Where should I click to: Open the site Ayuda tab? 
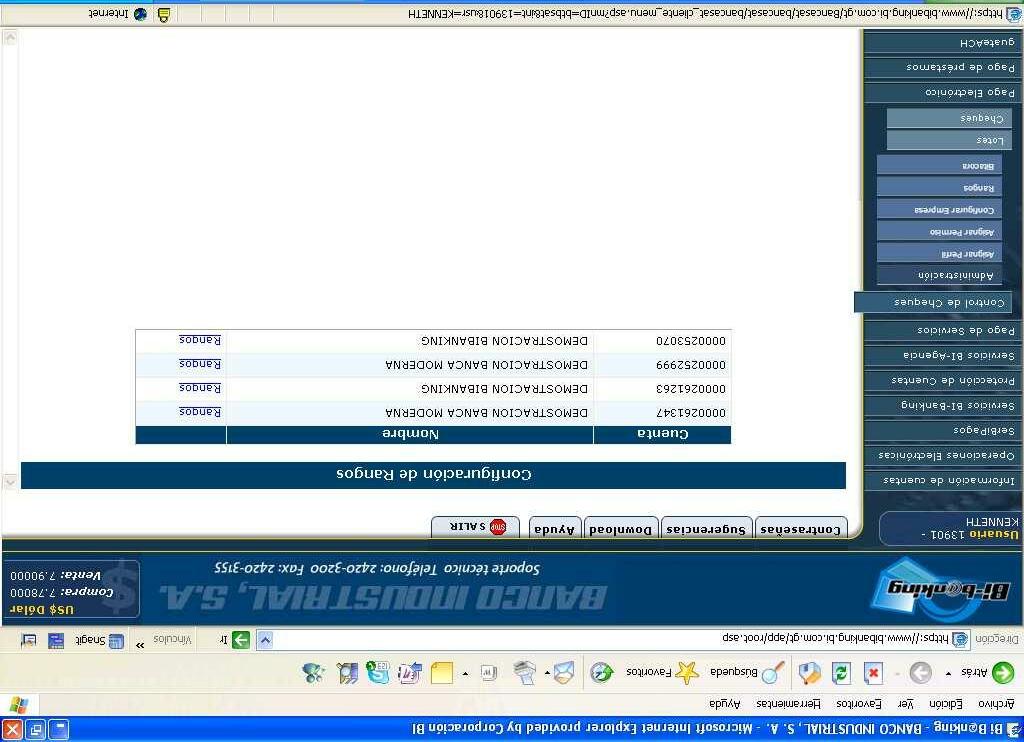click(554, 528)
